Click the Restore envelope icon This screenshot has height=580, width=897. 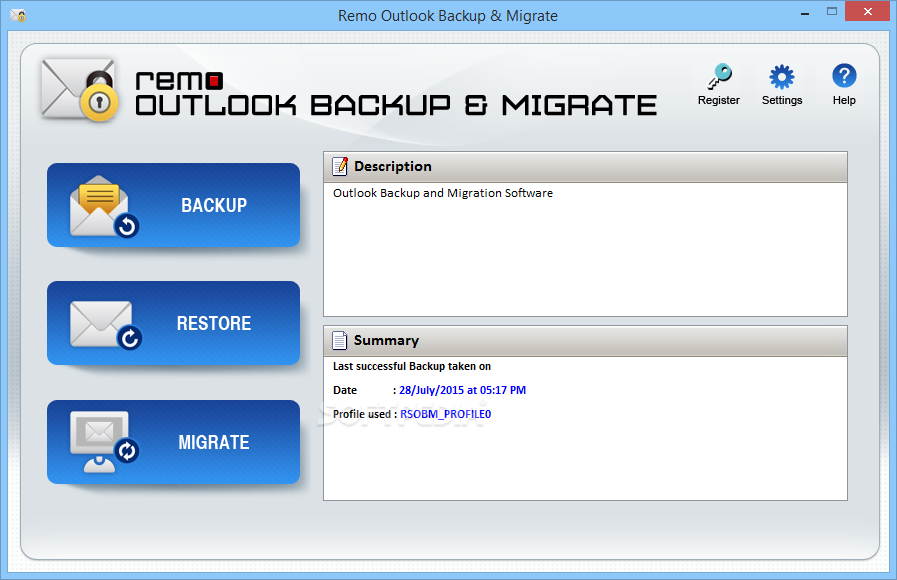[105, 325]
